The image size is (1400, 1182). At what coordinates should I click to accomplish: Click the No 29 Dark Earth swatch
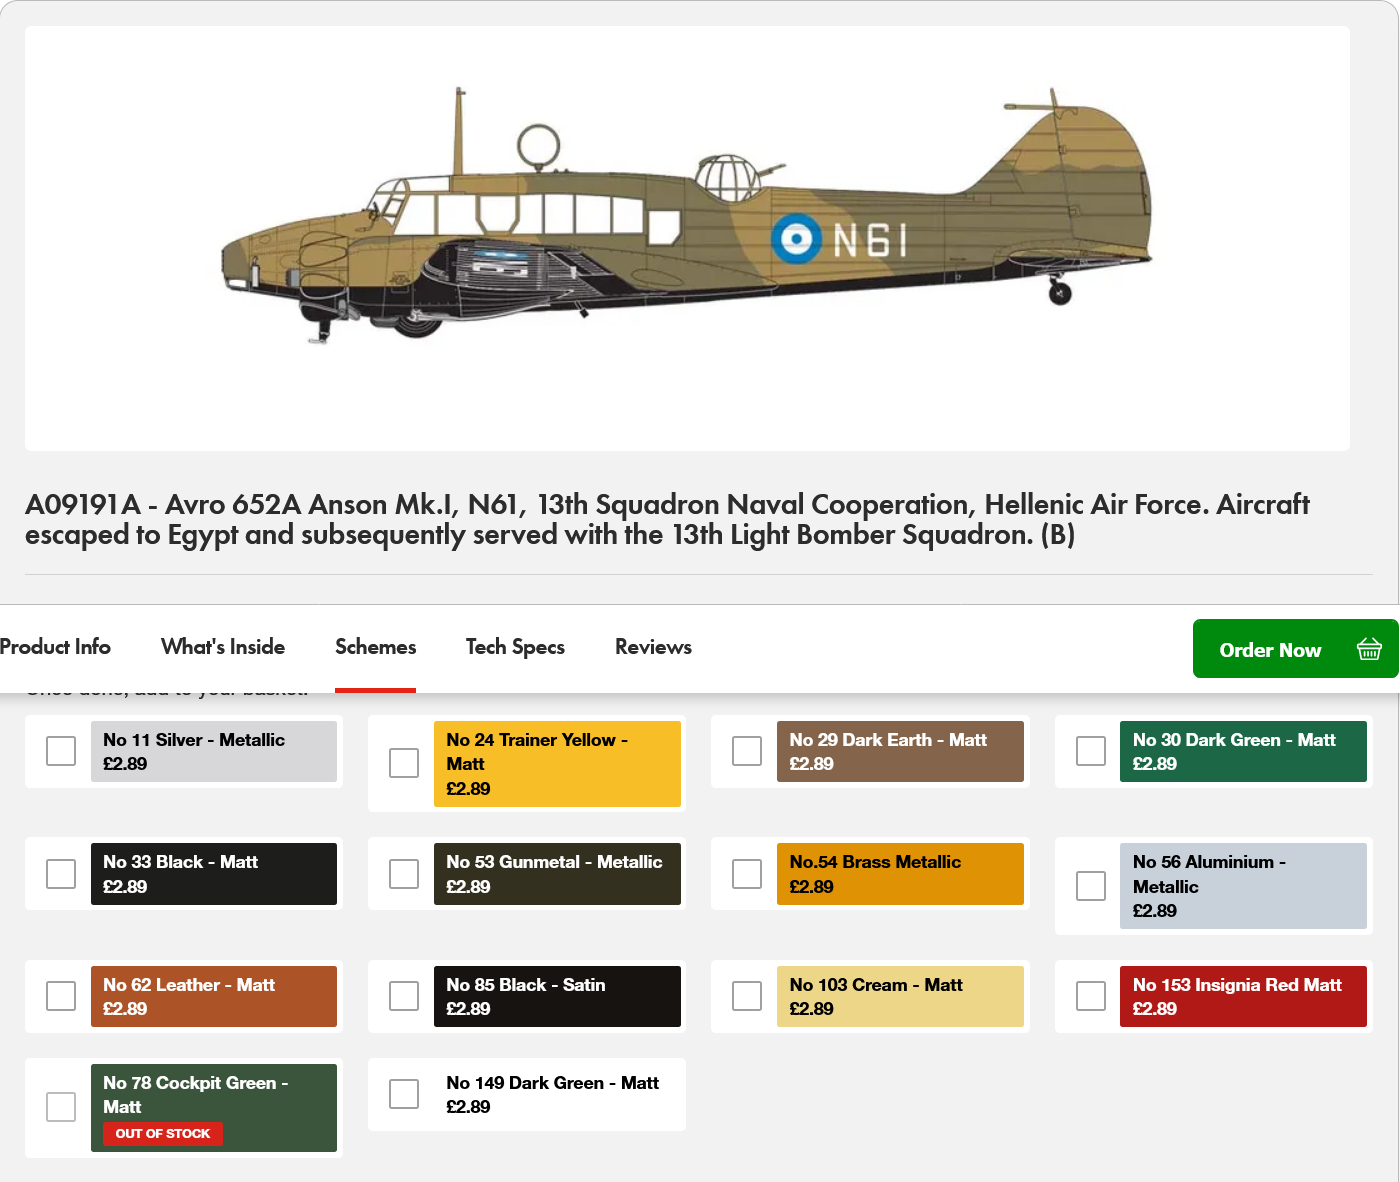tap(900, 751)
